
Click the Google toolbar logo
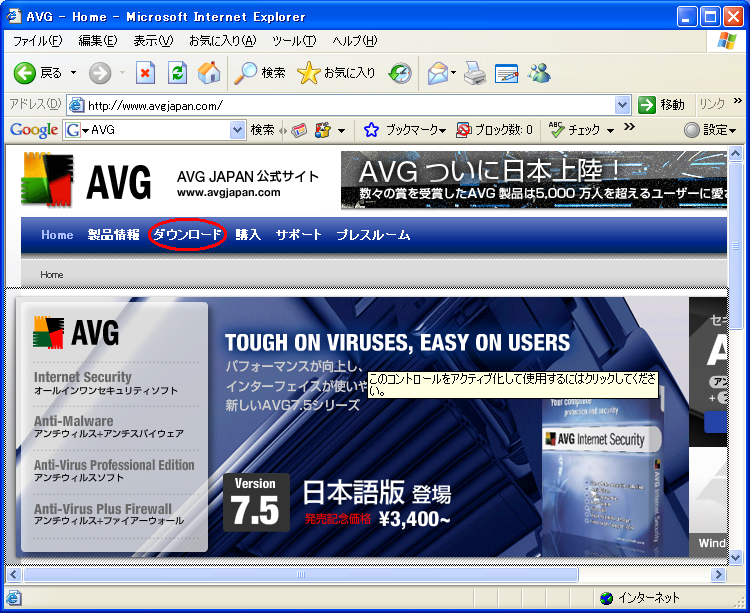click(x=34, y=130)
